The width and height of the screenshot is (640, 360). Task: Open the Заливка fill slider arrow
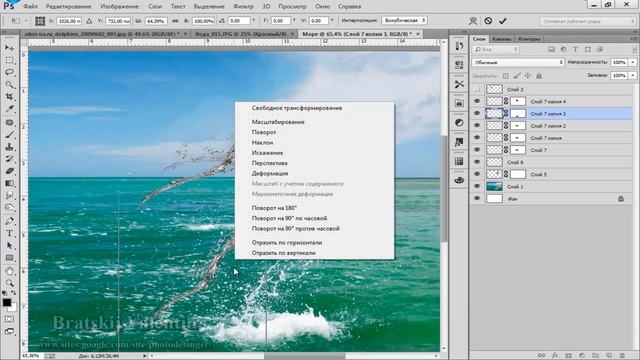pyautogui.click(x=633, y=76)
